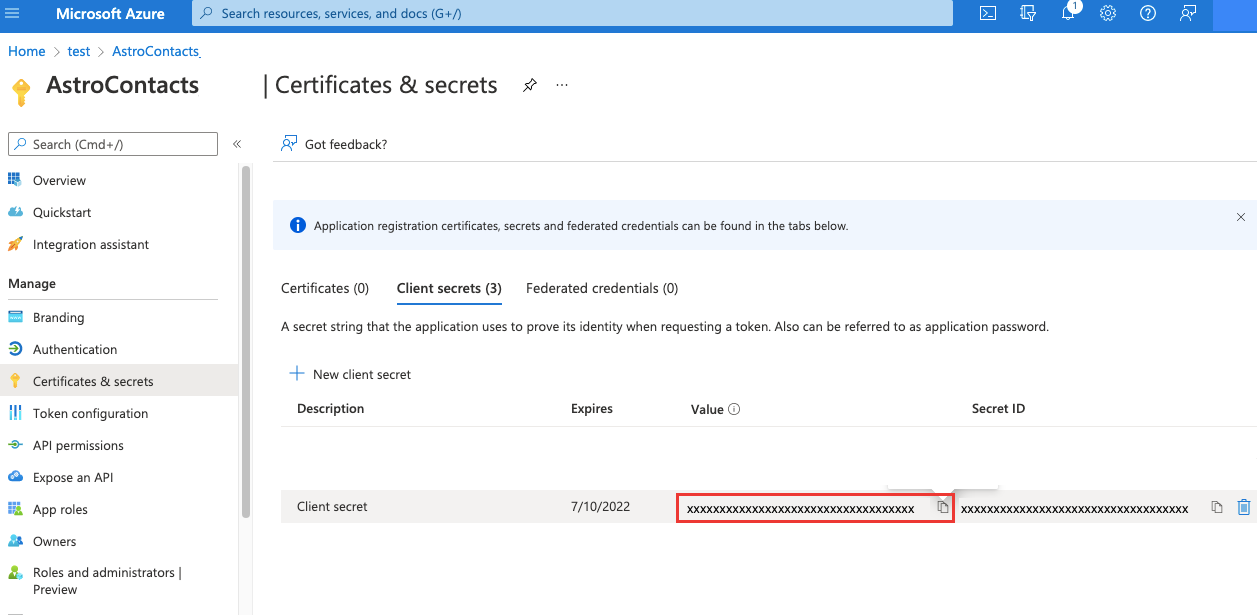The width and height of the screenshot is (1257, 615).
Task: Sort by the Description column header
Action: pos(331,409)
